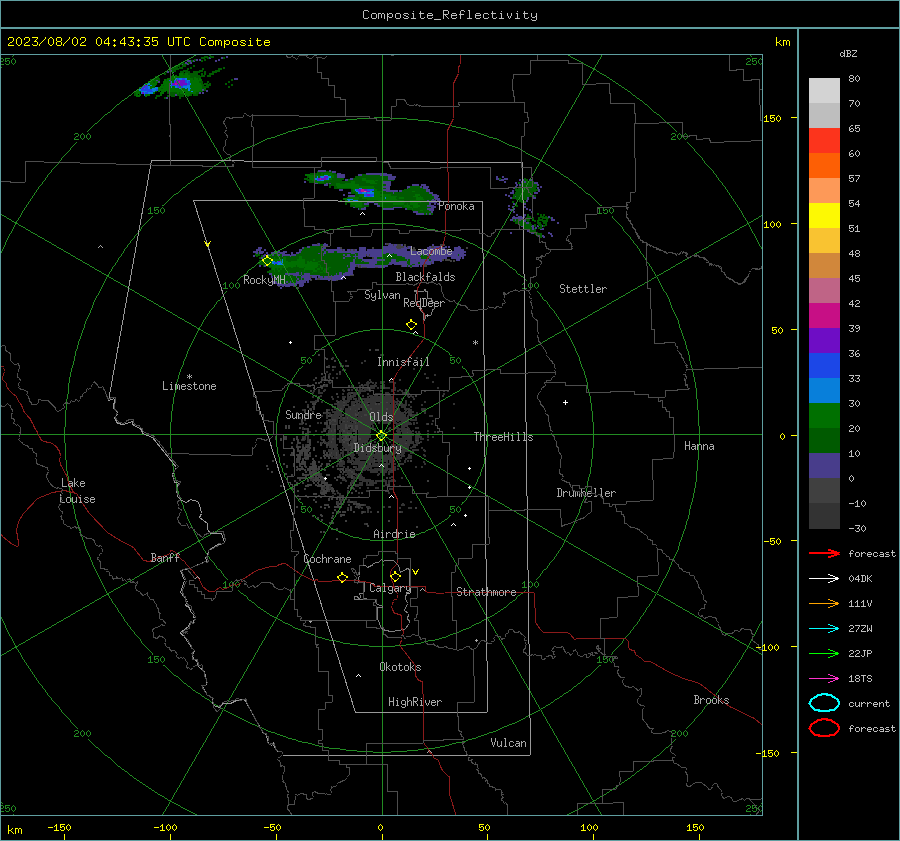
Task: Click the Airdrie city label
Action: (x=394, y=534)
